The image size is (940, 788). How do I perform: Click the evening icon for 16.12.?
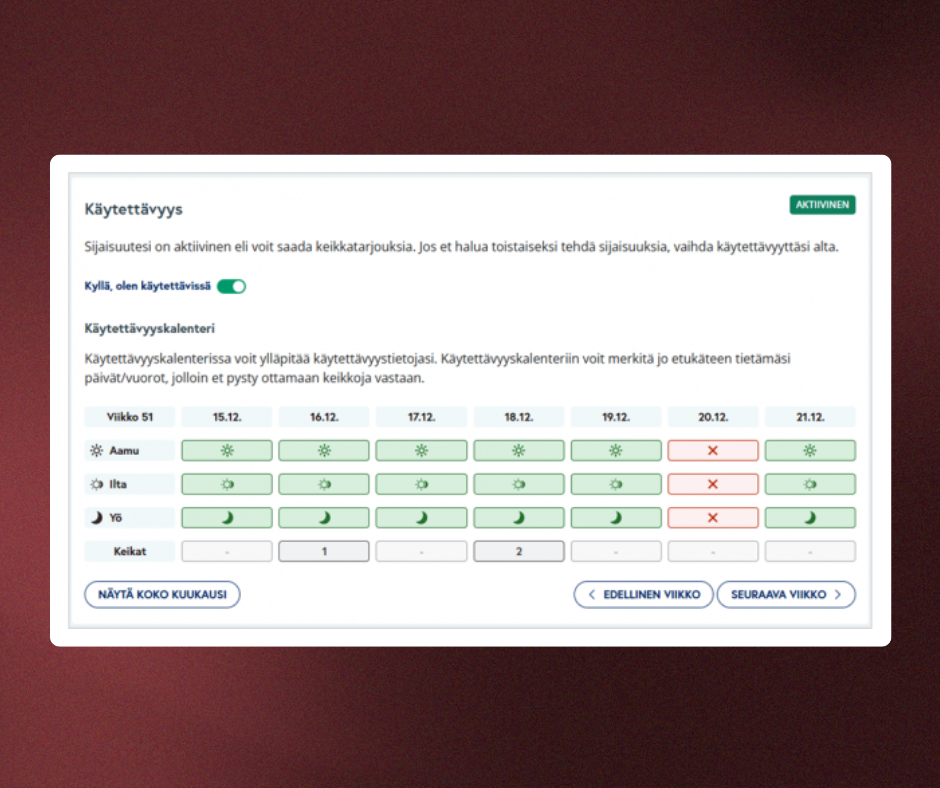pyautogui.click(x=324, y=484)
